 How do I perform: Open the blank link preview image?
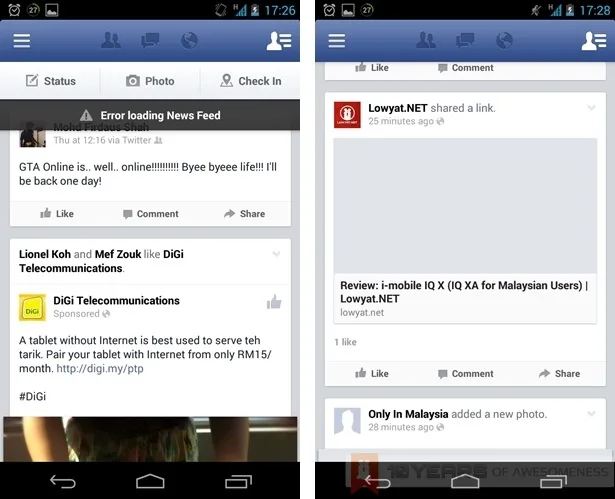click(465, 206)
